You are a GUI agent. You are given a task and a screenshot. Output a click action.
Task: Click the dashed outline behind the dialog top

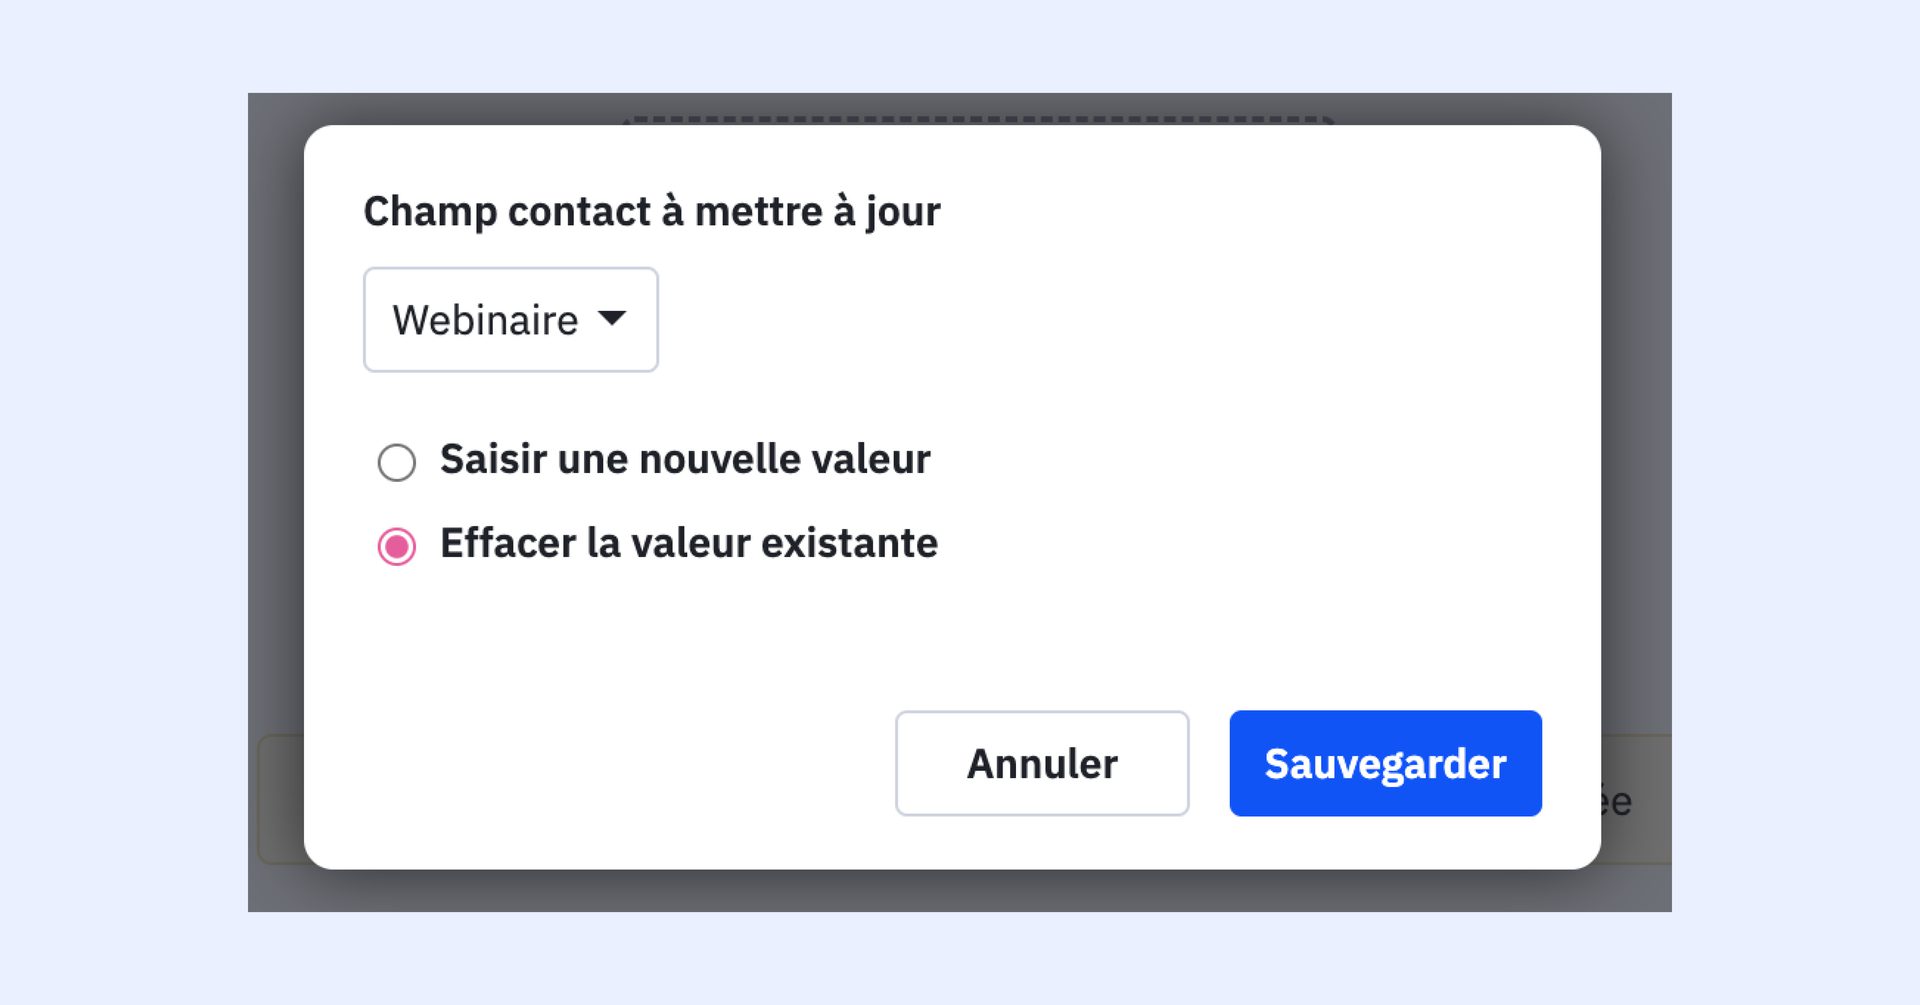980,119
